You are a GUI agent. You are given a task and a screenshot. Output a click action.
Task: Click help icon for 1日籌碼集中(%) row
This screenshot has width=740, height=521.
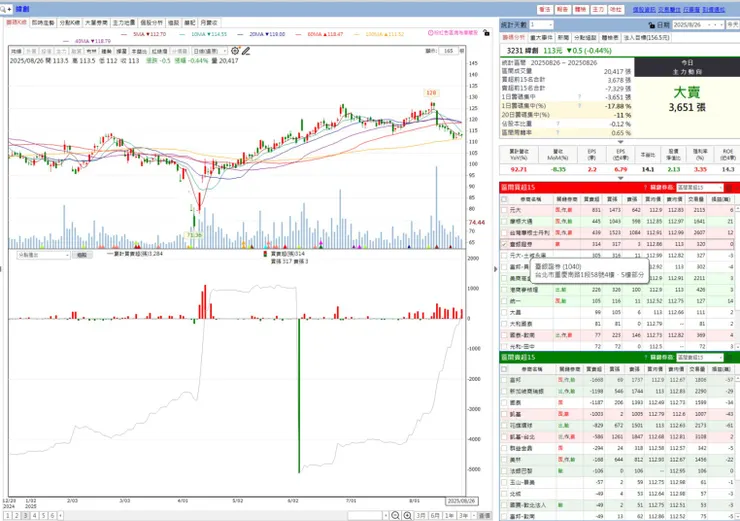(580, 106)
